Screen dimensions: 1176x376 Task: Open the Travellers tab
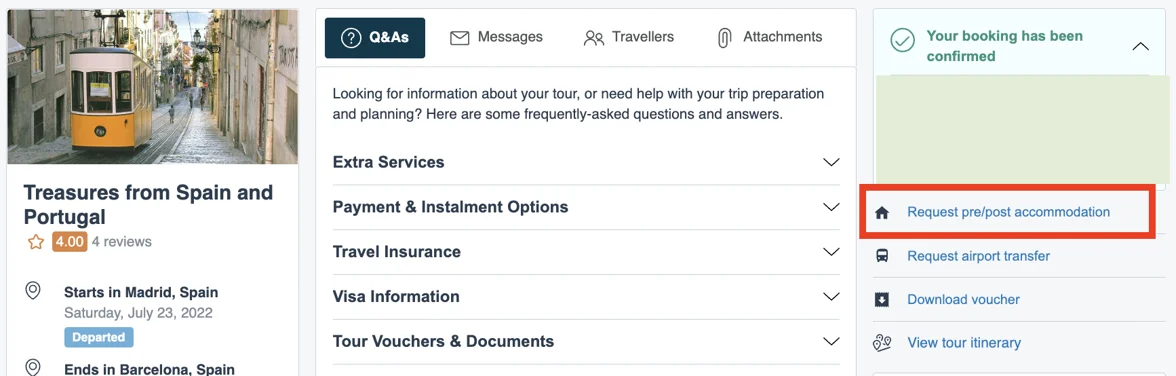point(628,38)
